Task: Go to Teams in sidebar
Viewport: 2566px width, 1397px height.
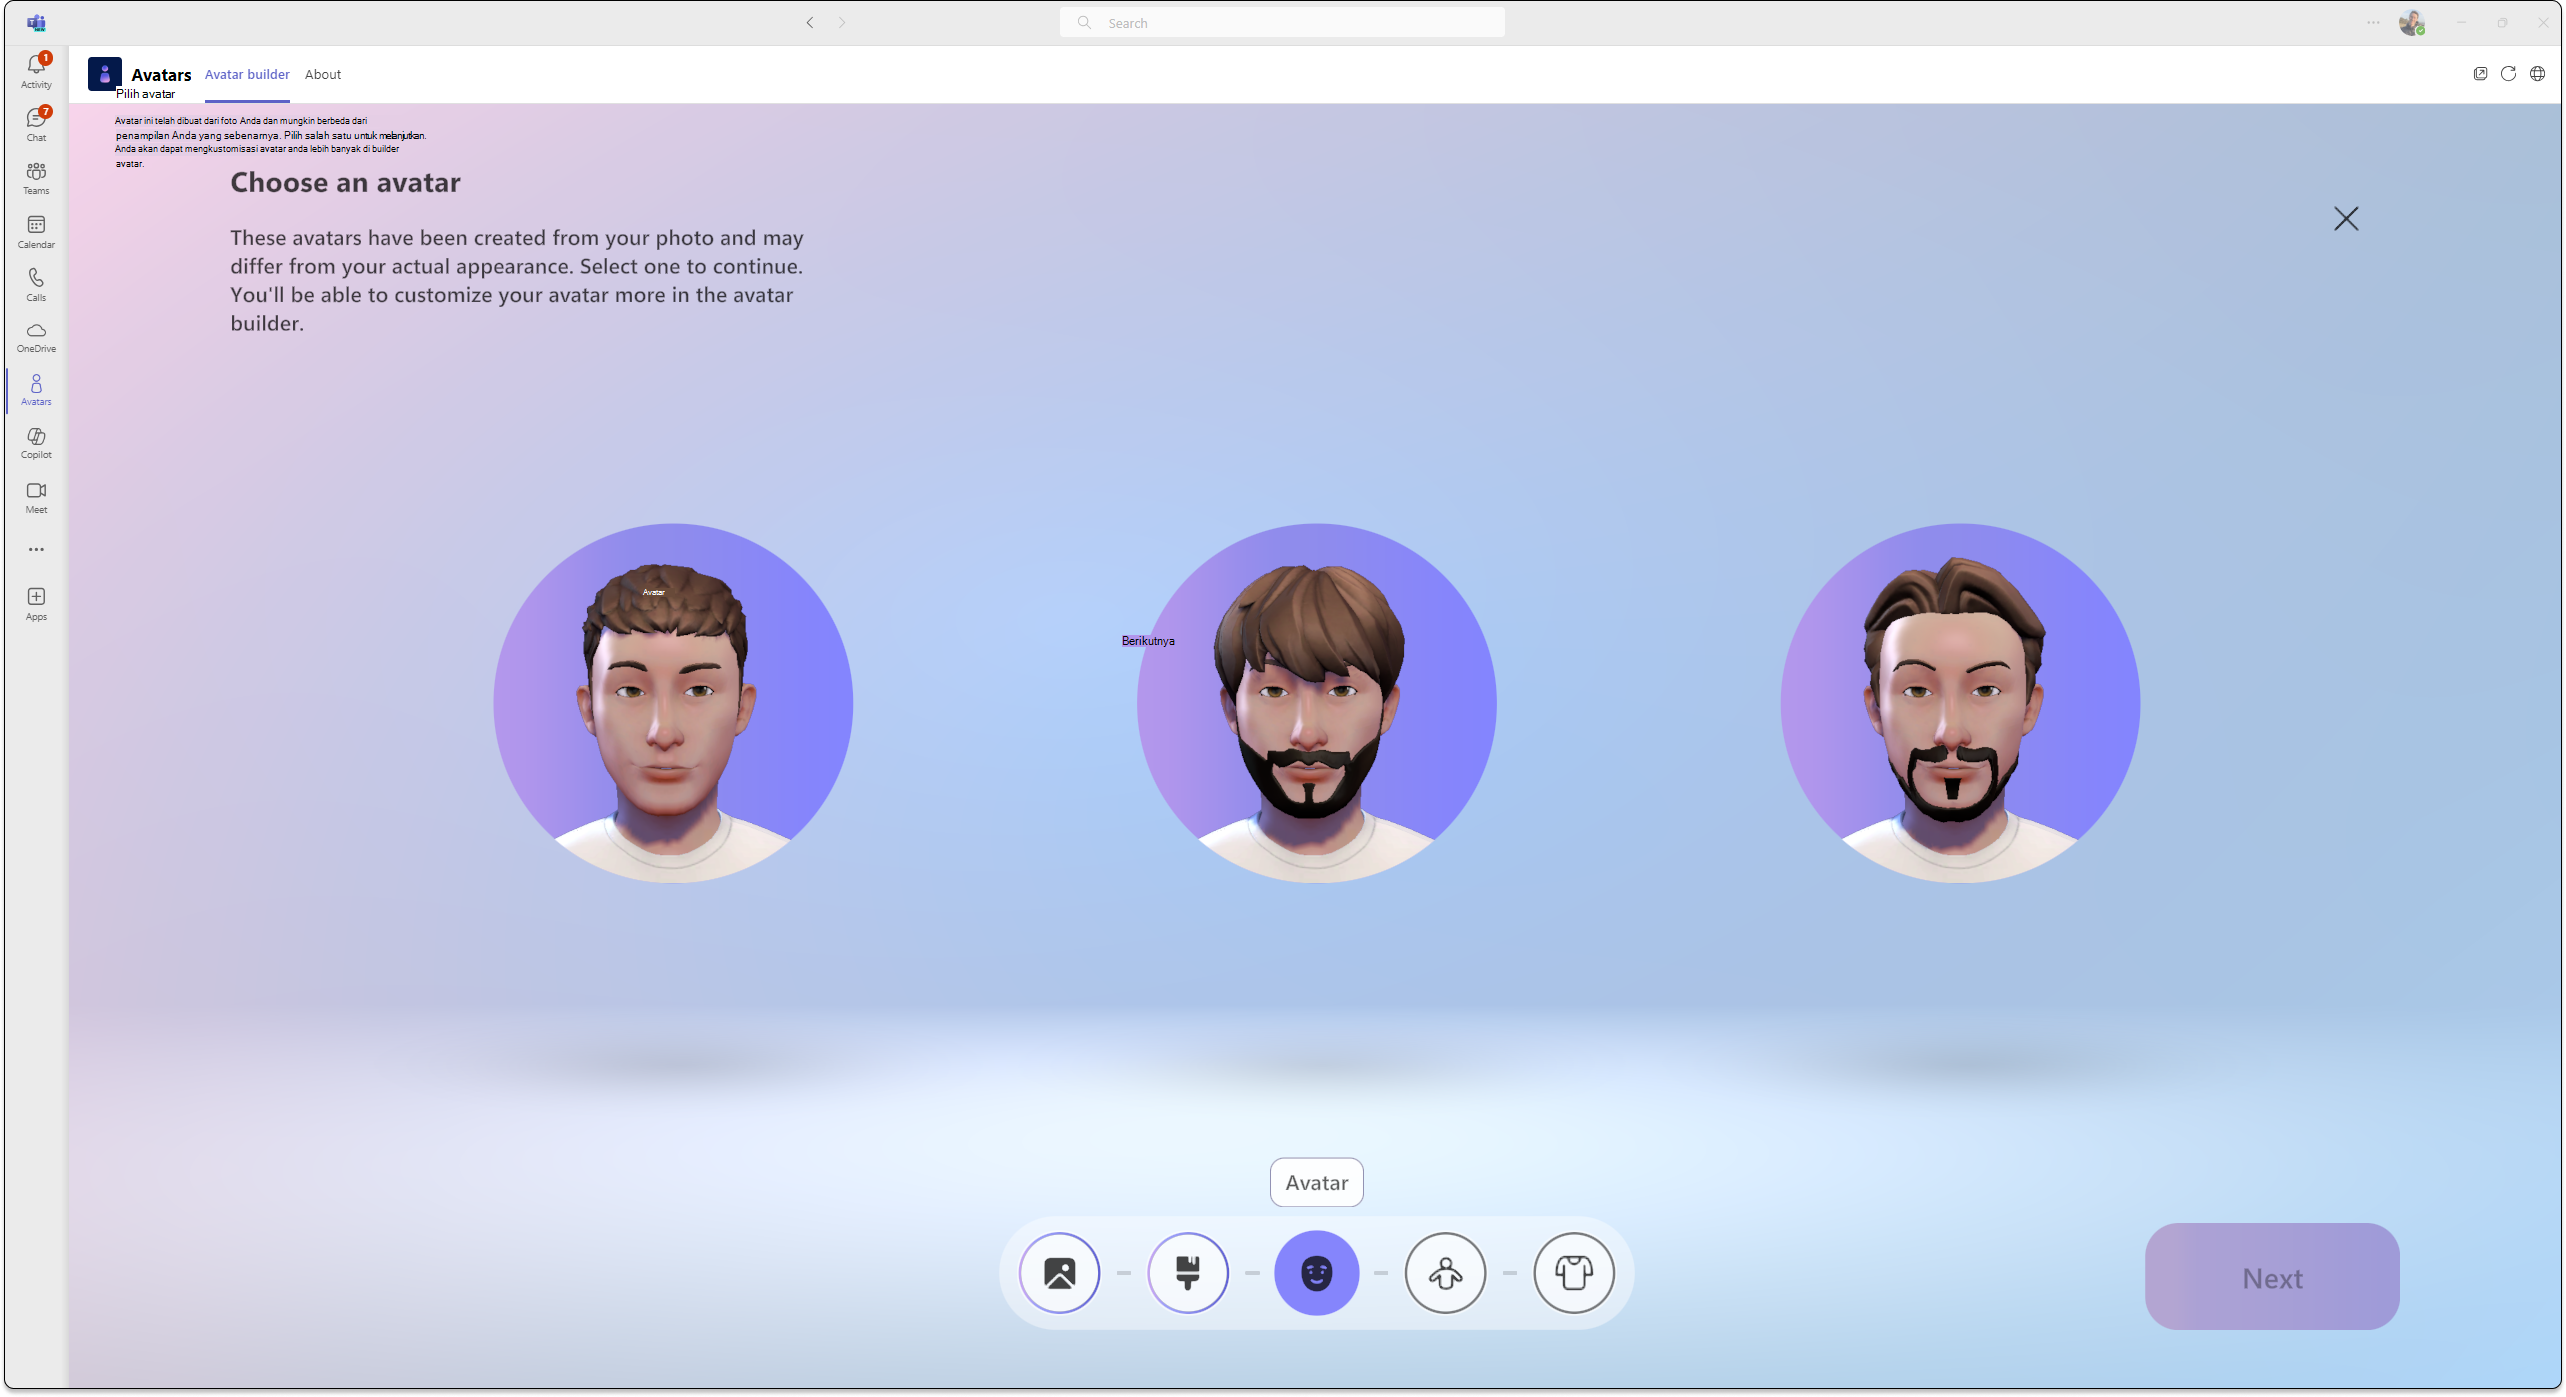Action: coord(36,178)
